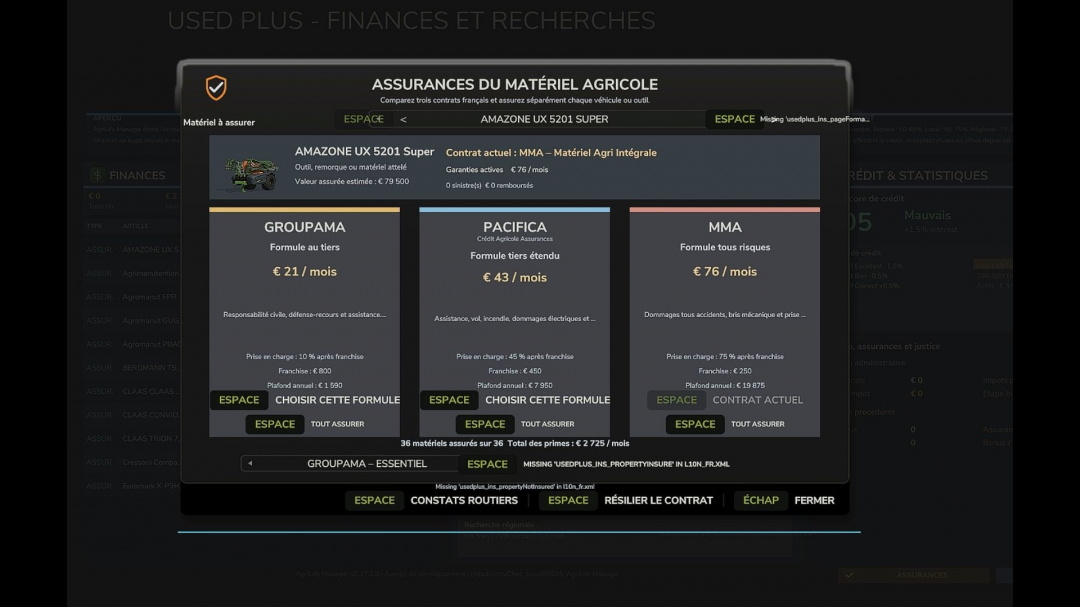Screen dimensions: 1080x607
Task: Click 'Franchise : € 800' on GROUPAMA card
Action: tap(304, 371)
